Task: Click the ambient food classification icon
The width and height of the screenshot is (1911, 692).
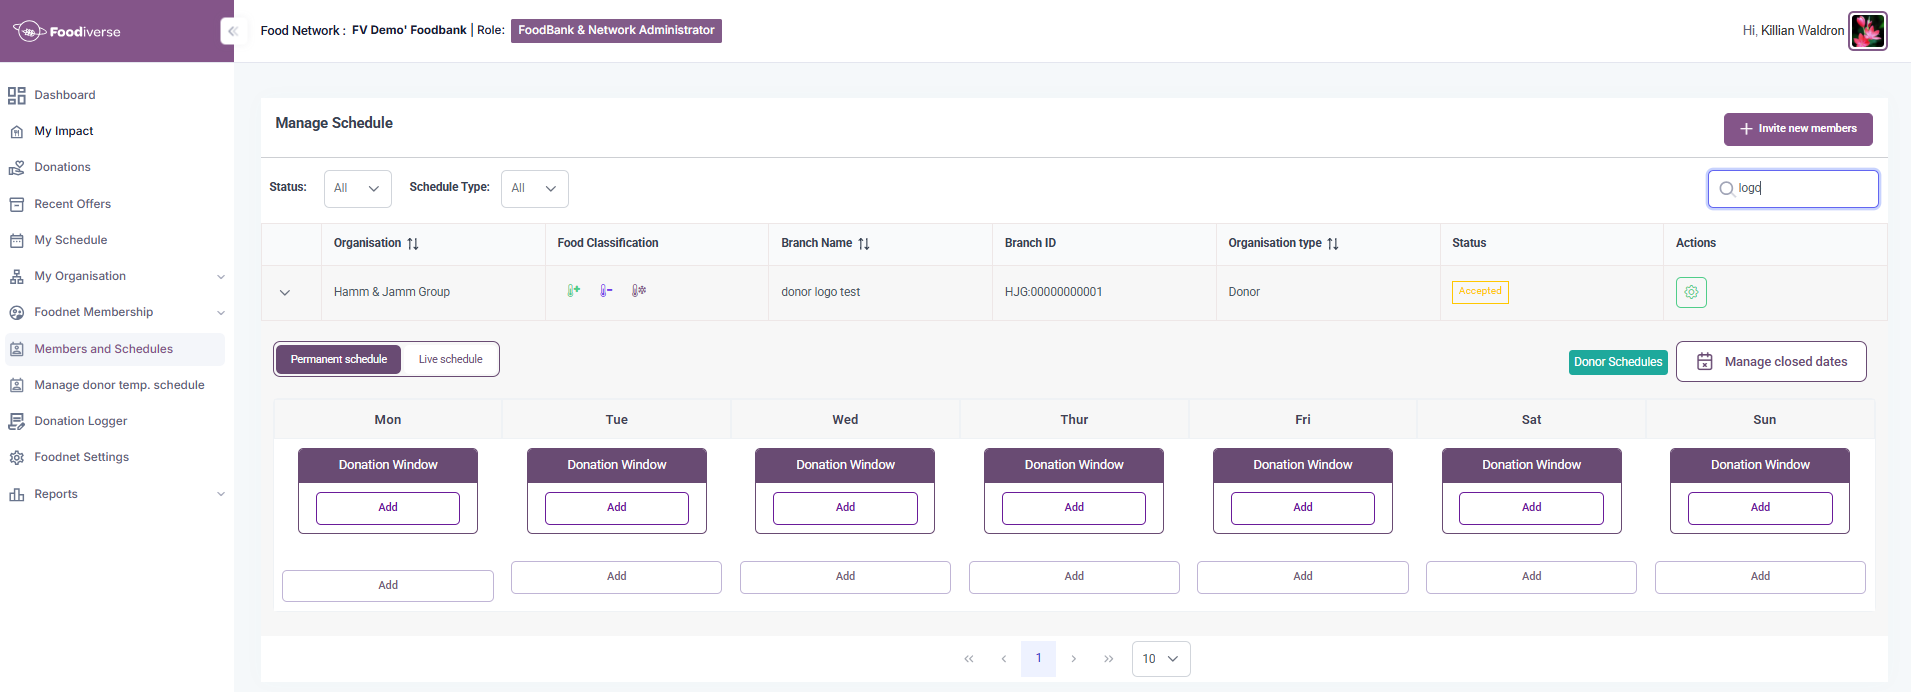Action: point(574,291)
